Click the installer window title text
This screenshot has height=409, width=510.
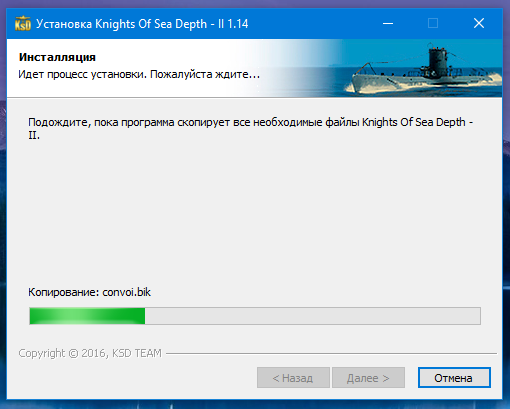pyautogui.click(x=142, y=24)
